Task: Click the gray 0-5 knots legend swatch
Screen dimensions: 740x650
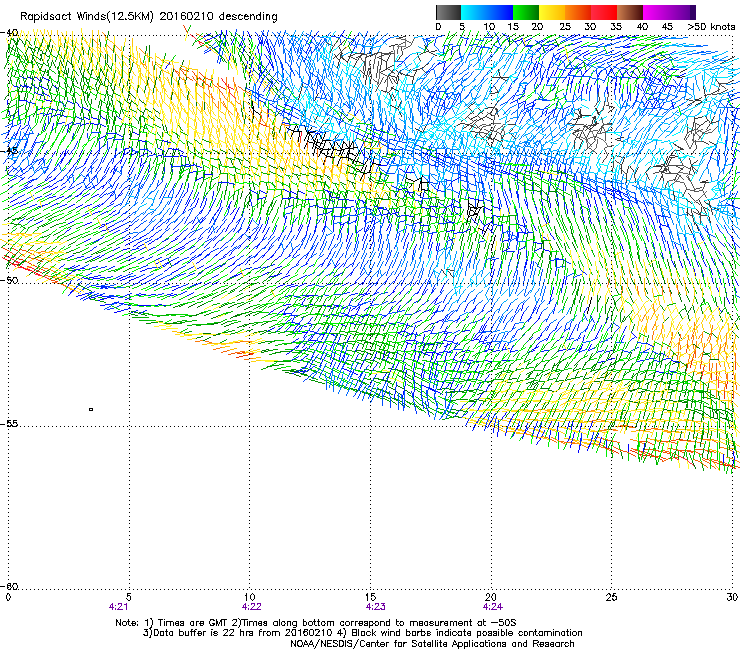Action: click(448, 12)
